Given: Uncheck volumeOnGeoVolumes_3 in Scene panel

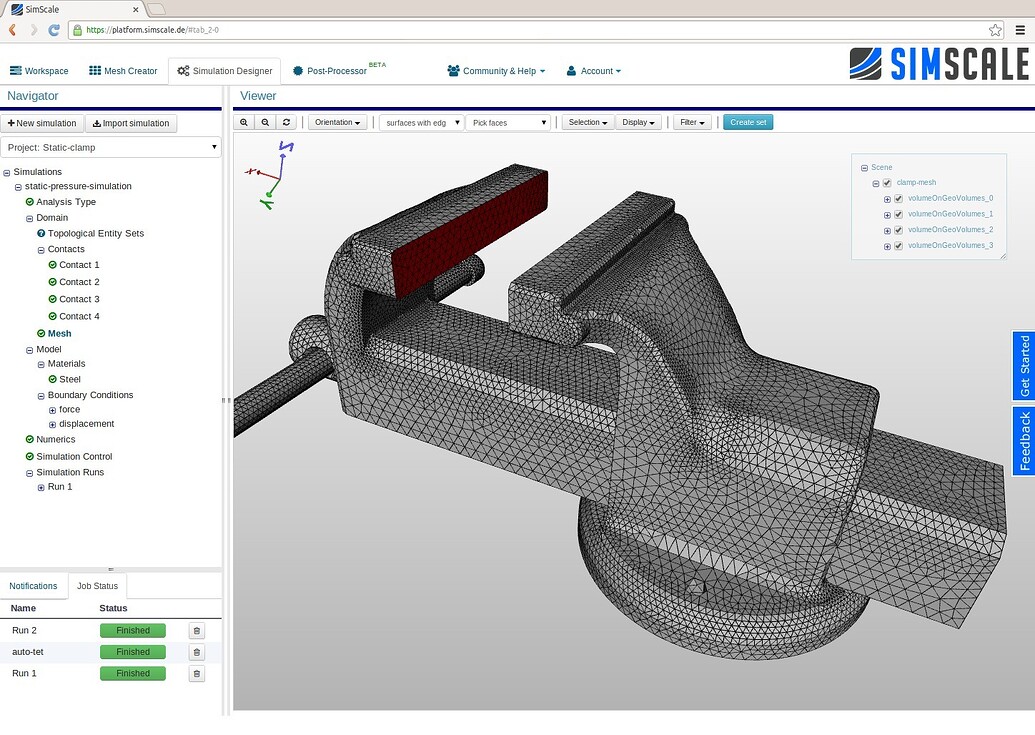Looking at the screenshot, I should tap(898, 246).
